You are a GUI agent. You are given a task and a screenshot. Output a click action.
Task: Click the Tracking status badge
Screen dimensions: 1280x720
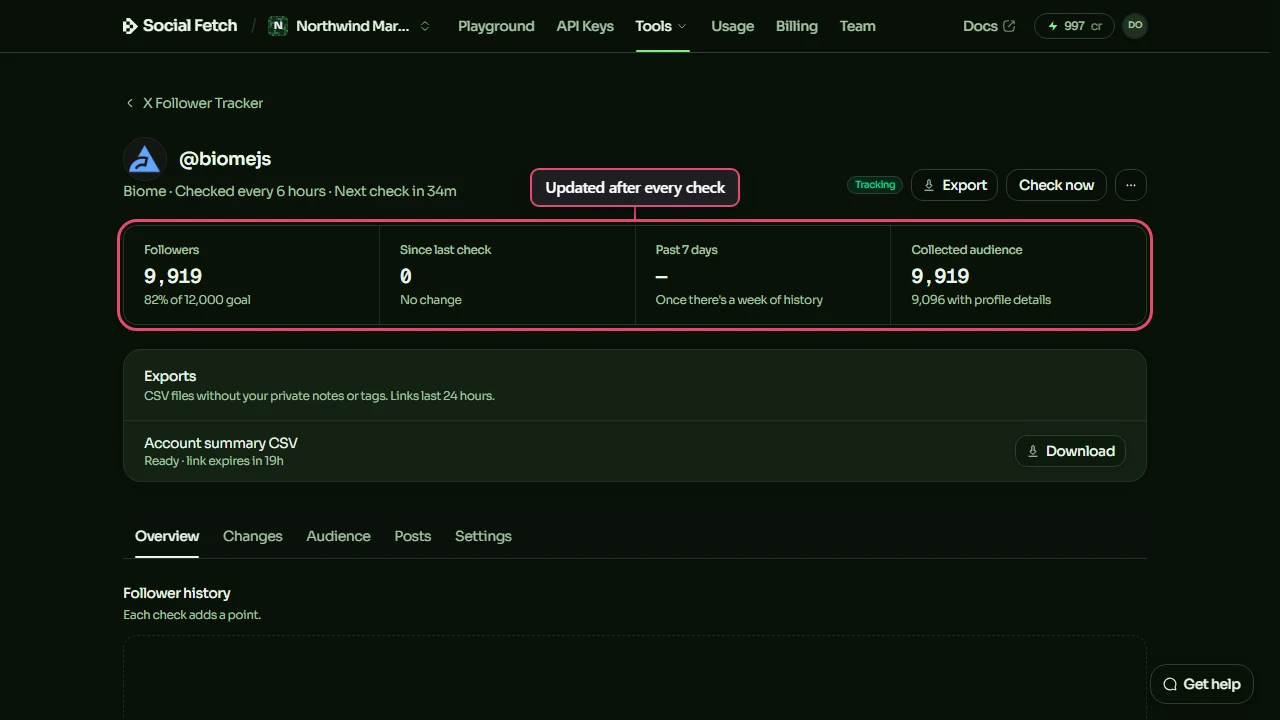(875, 185)
